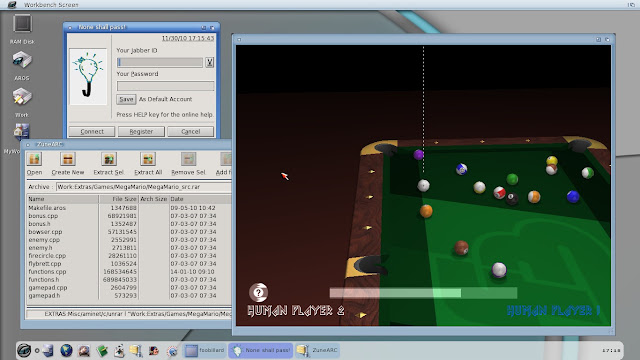Switch to ZuneARC in the taskbar
This screenshot has width=640, height=360.
318,350
